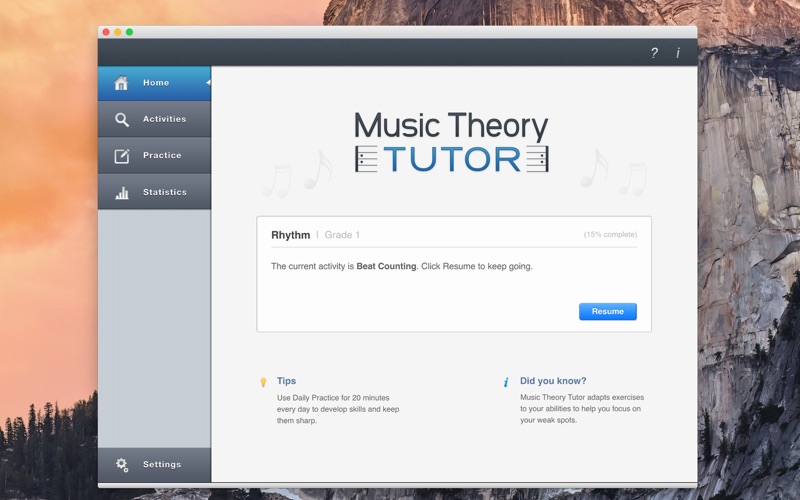Maximize the window with the green button

click(x=130, y=32)
